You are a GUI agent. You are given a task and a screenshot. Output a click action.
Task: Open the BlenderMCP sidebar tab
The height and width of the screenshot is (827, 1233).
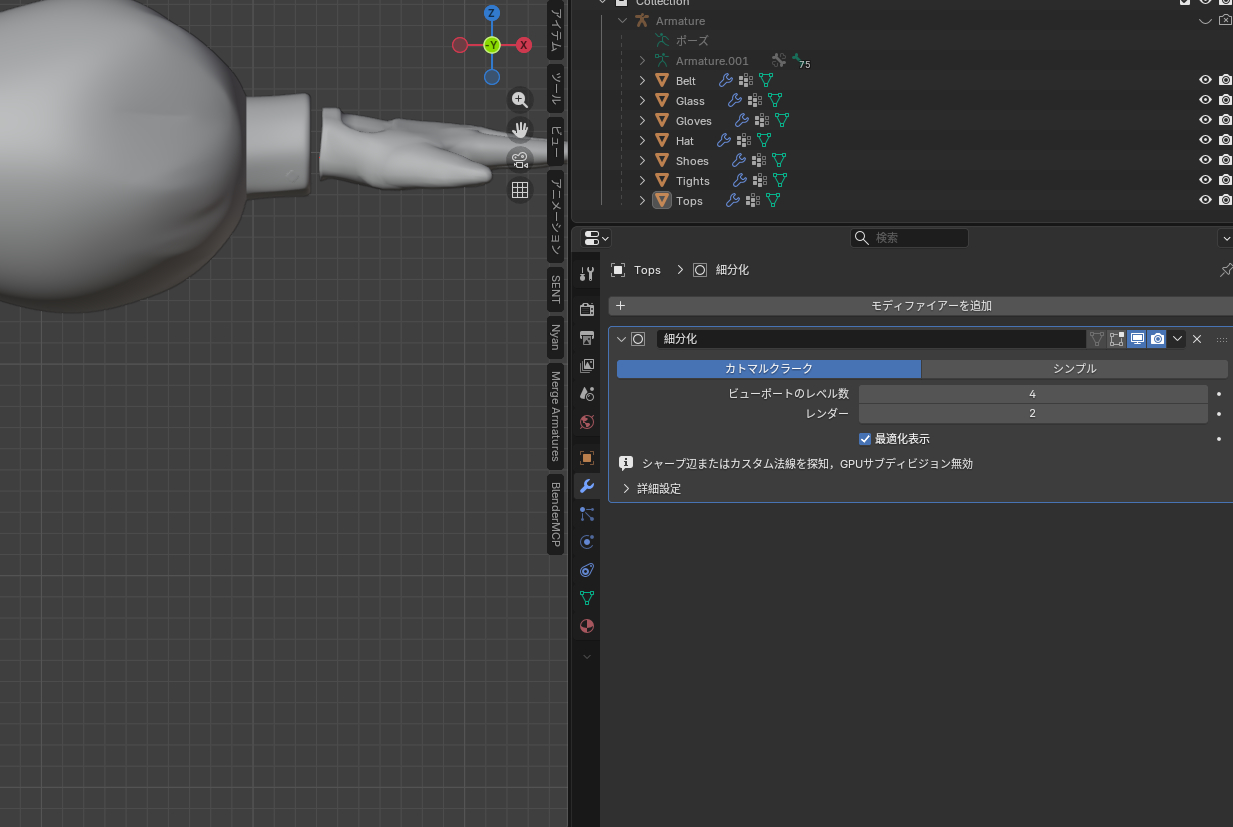click(x=556, y=516)
